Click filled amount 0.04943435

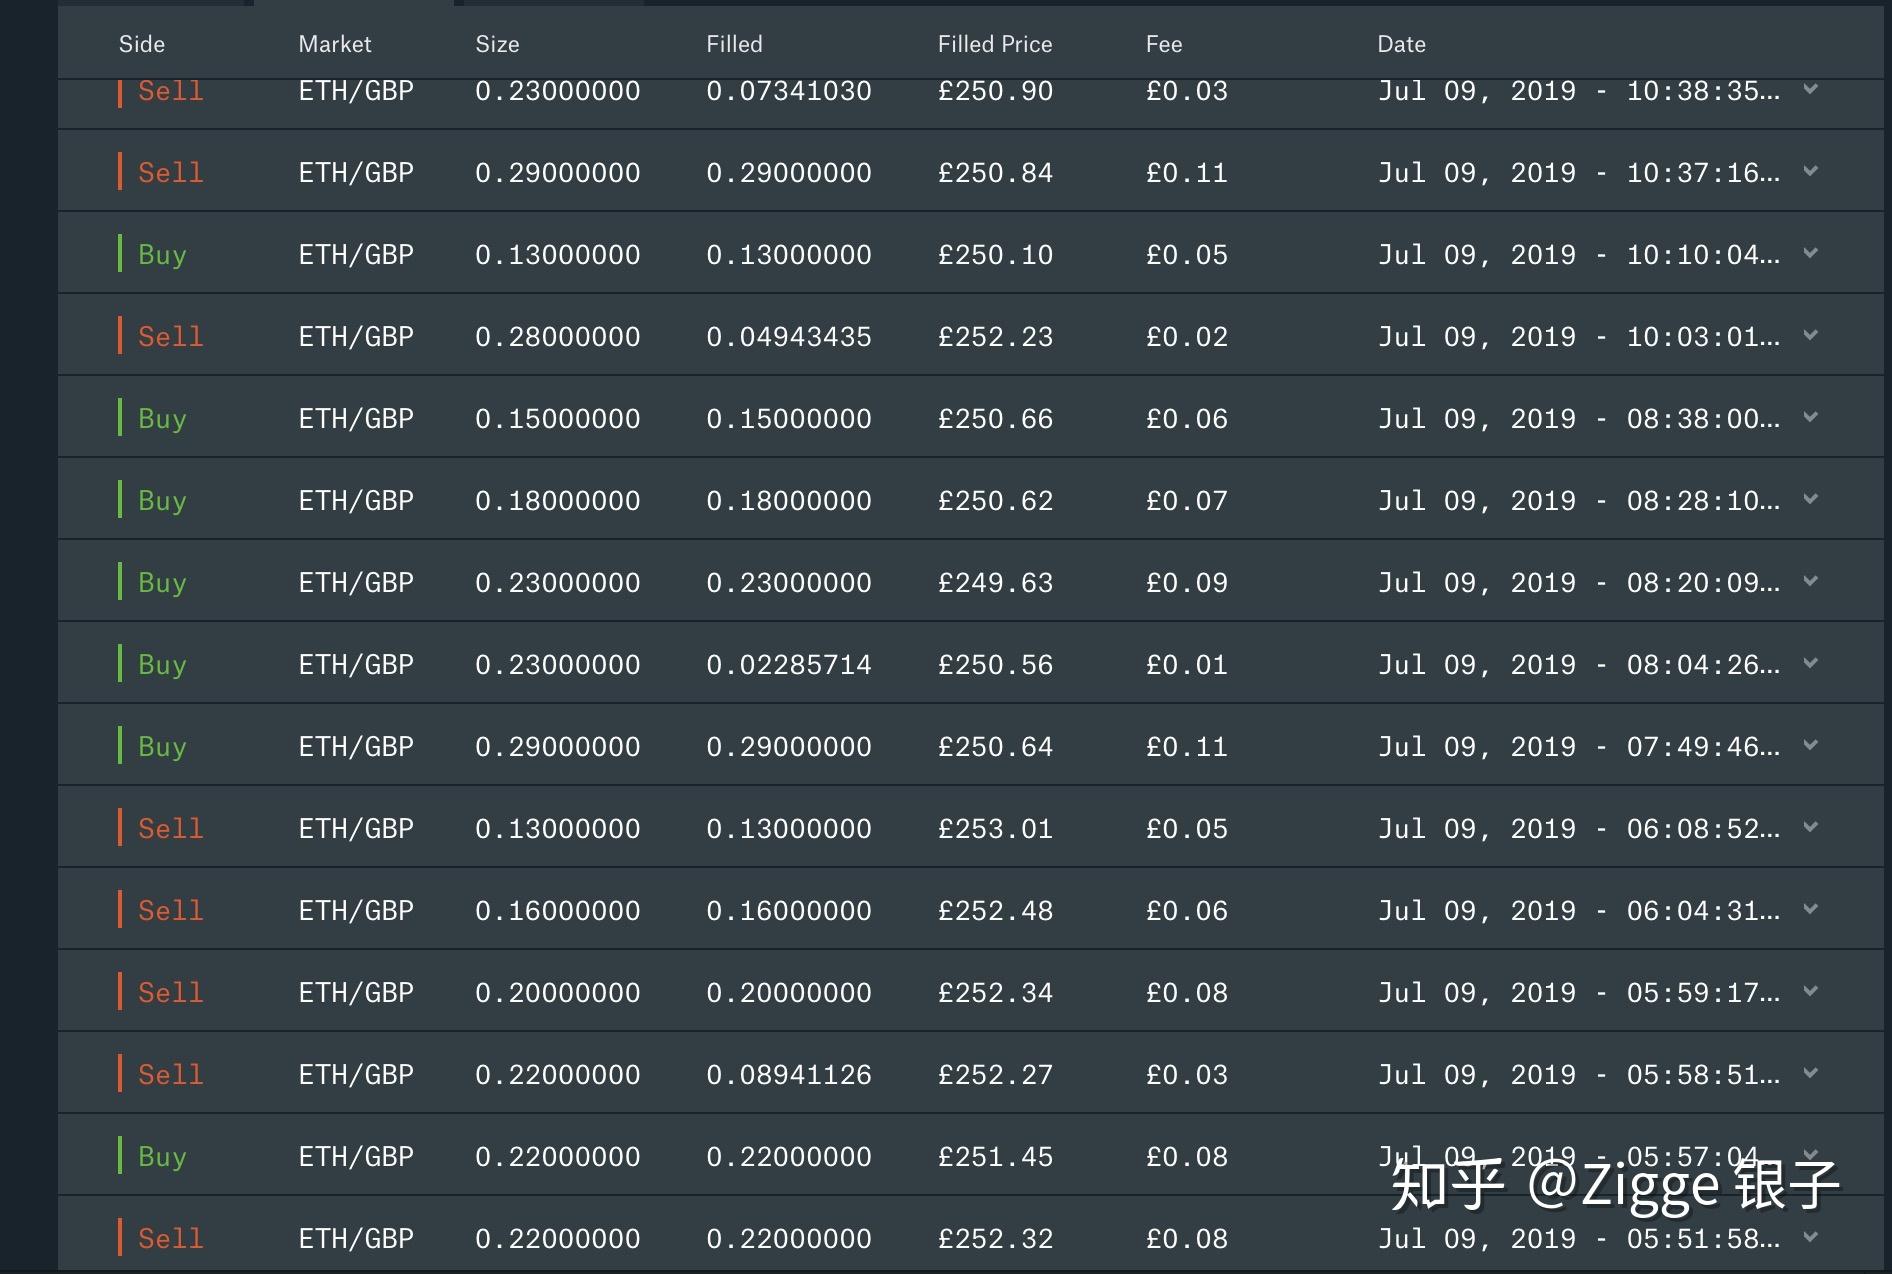click(789, 337)
